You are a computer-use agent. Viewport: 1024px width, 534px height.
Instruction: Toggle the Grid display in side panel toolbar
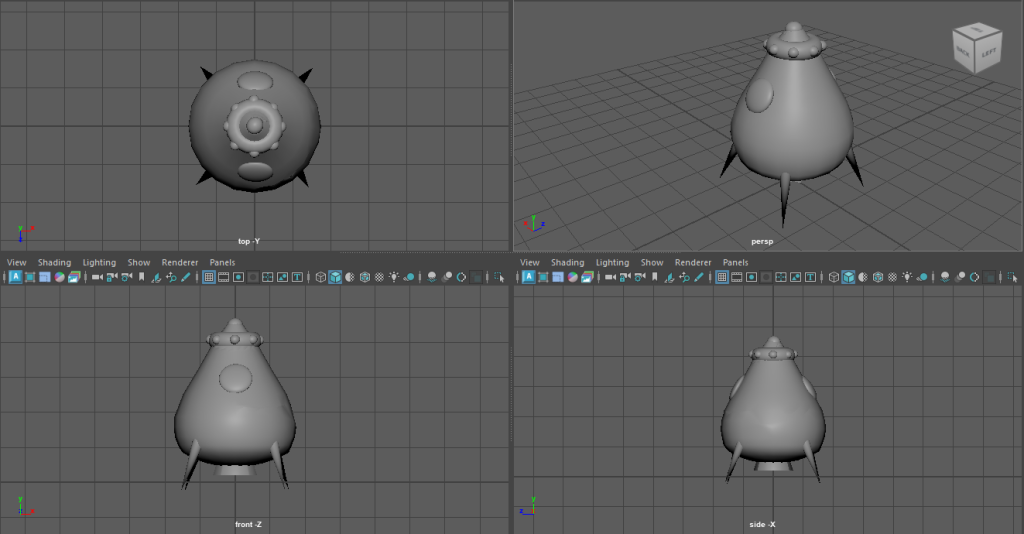(722, 277)
